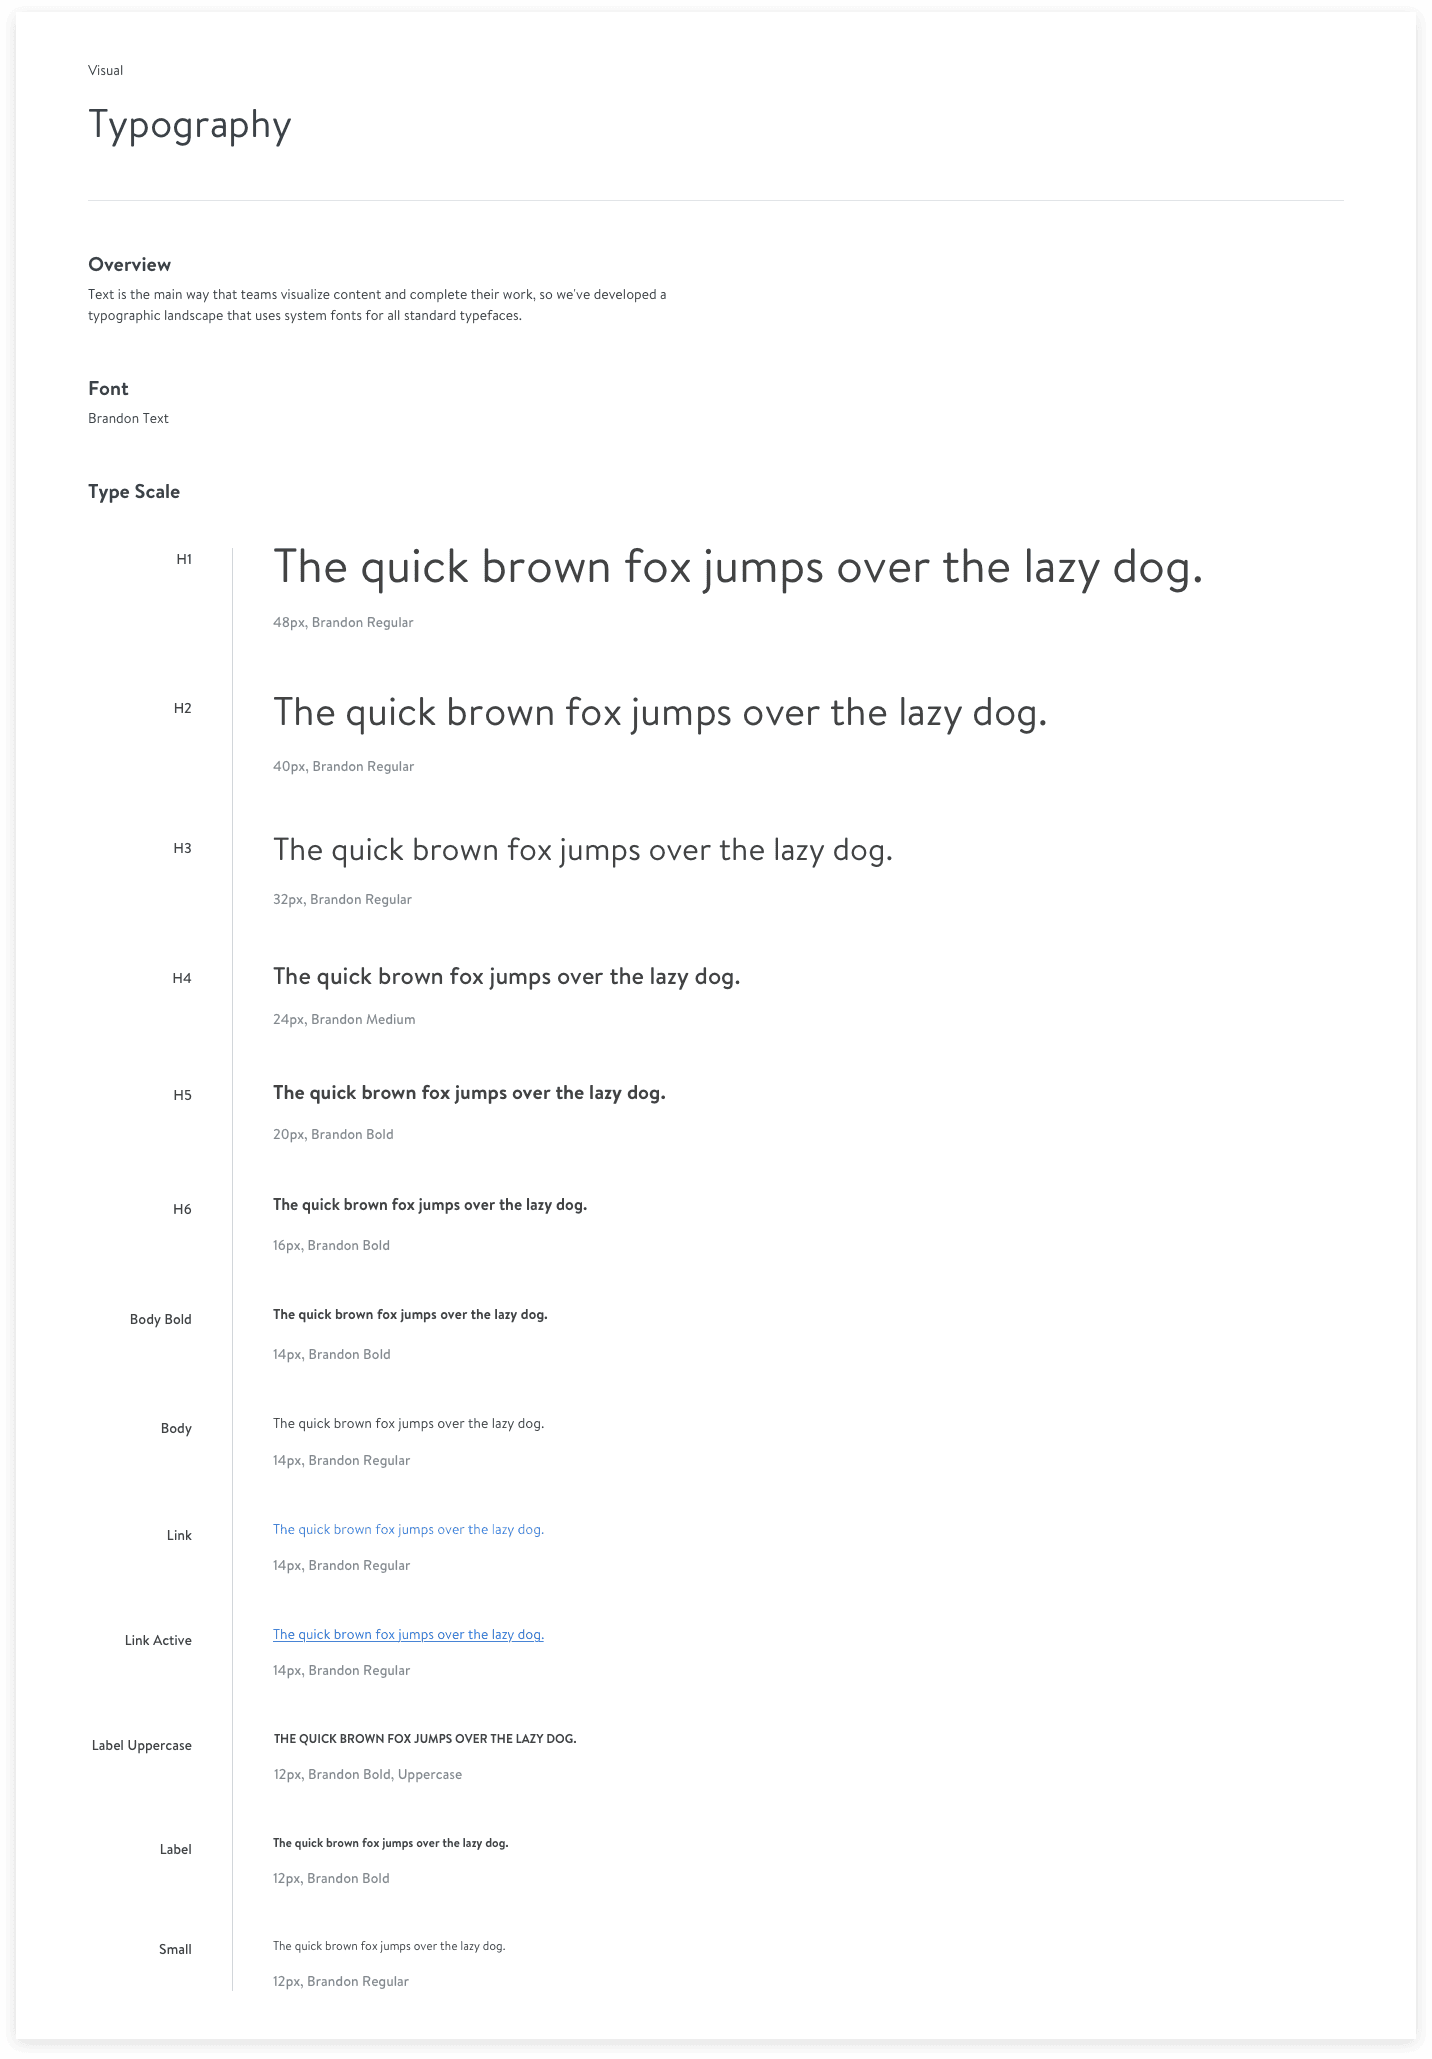This screenshot has height=2059, width=1432.
Task: Click the Small row sample sentence
Action: click(389, 1946)
